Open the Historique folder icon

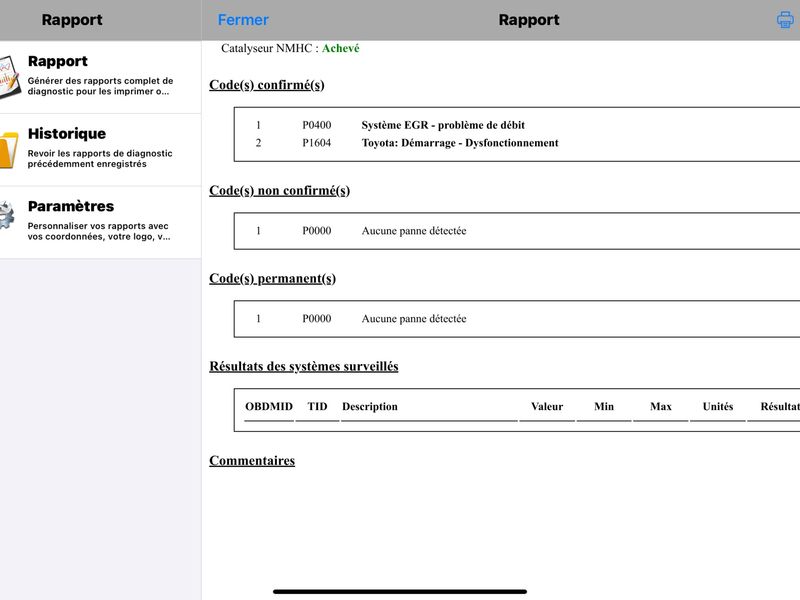pyautogui.click(x=9, y=149)
